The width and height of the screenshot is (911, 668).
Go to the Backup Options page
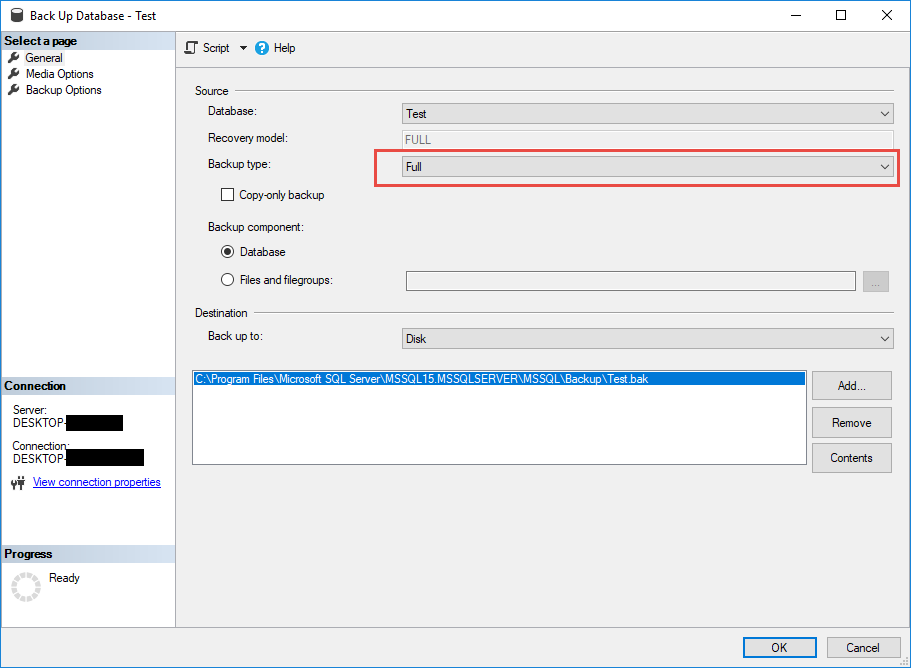click(63, 90)
